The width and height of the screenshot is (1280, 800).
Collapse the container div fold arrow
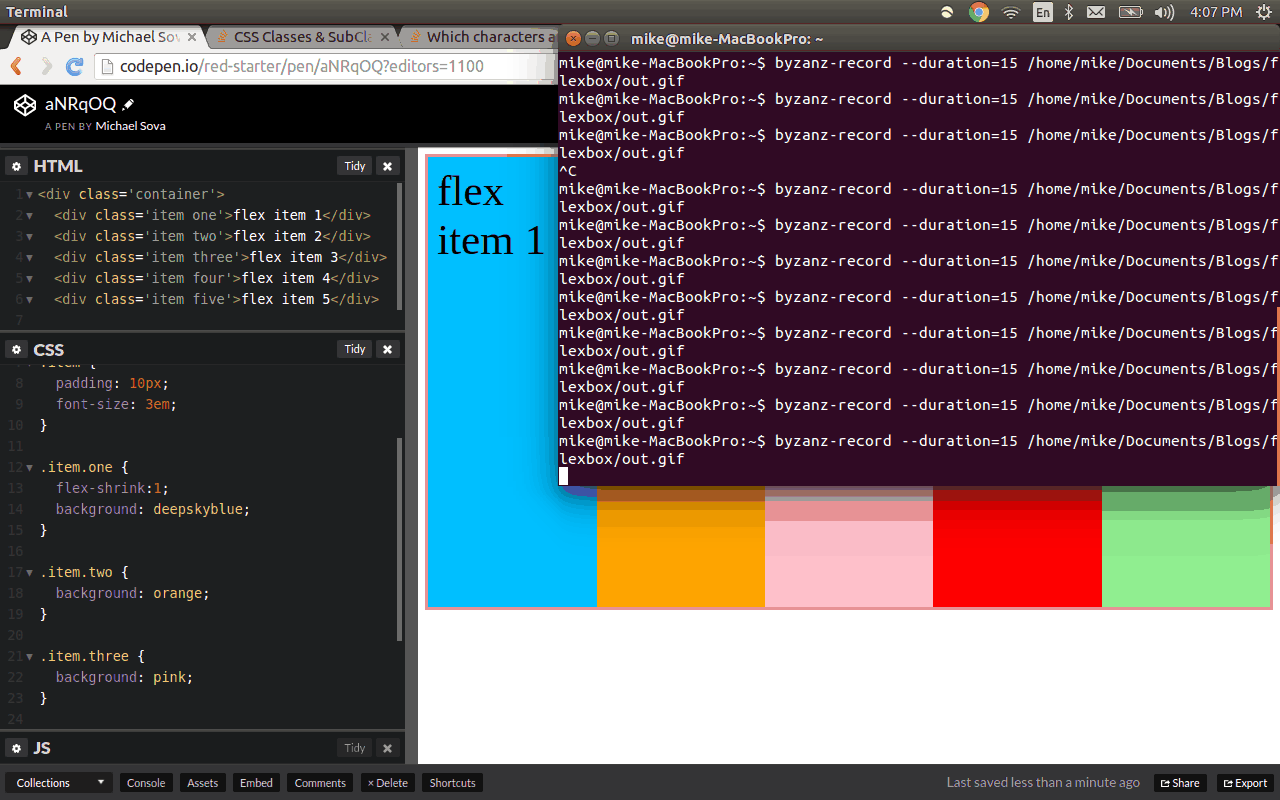coord(29,194)
